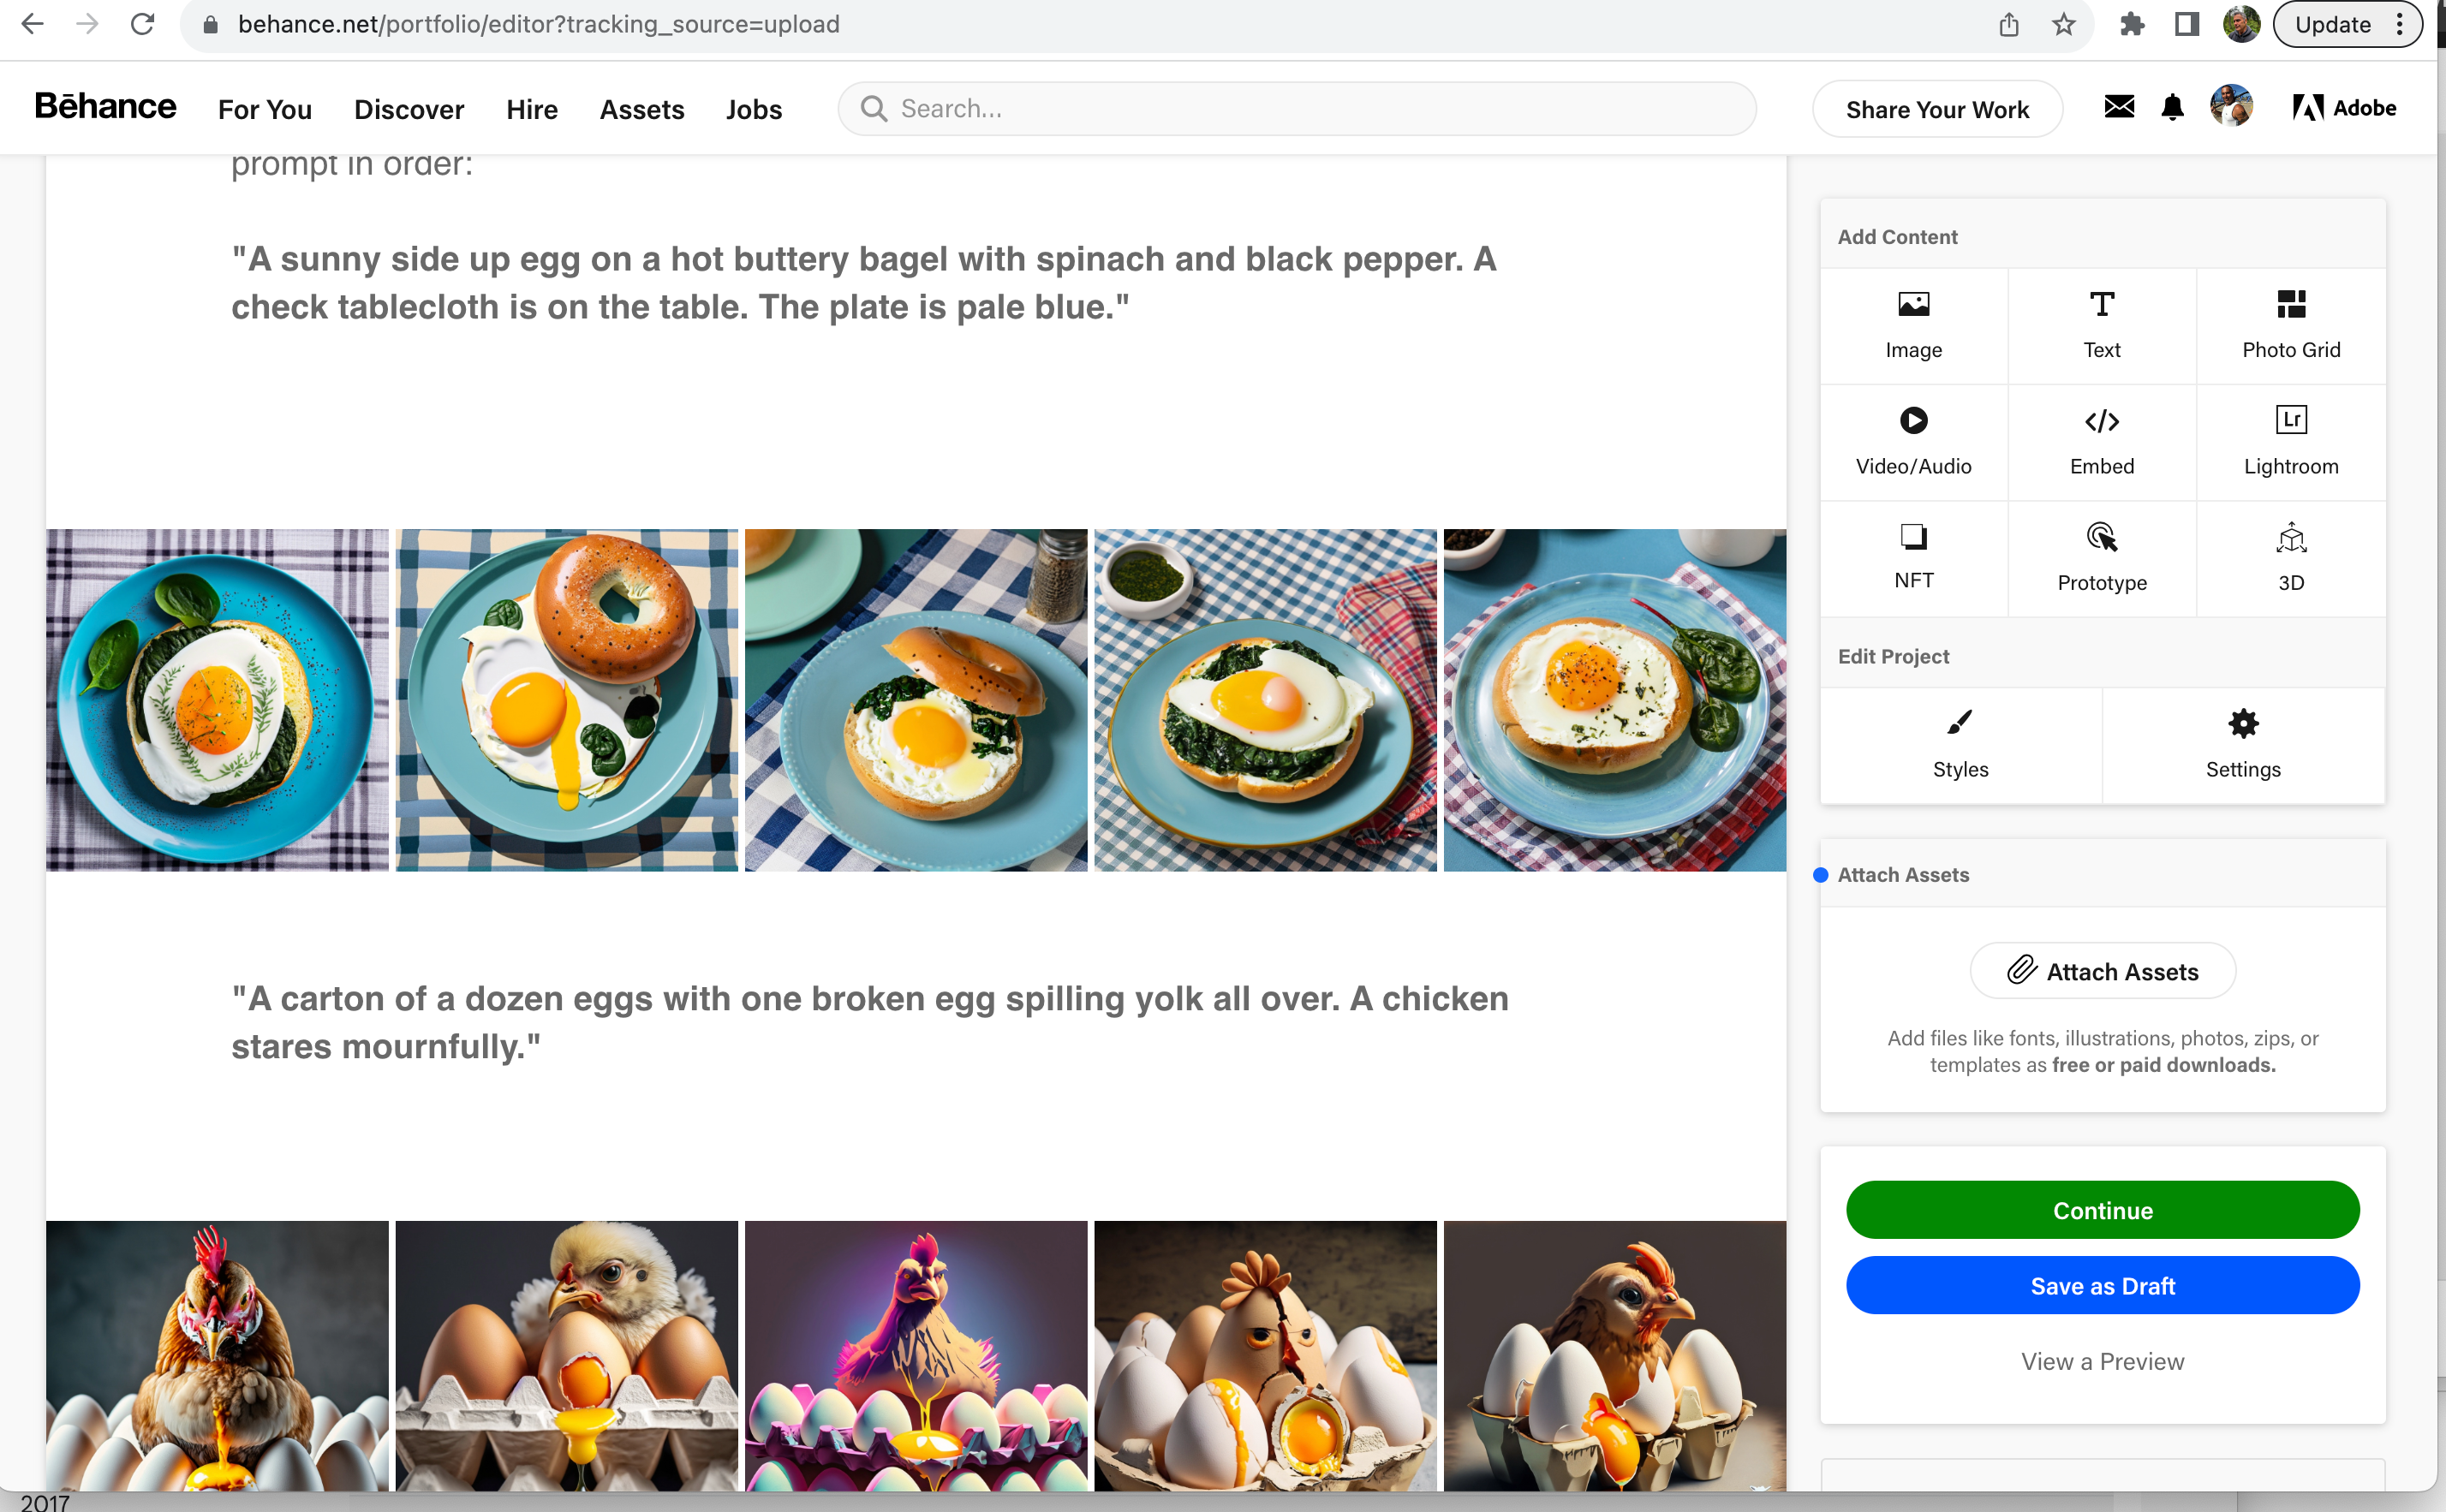Open messages envelope icon
Image resolution: width=2446 pixels, height=1512 pixels.
[x=2118, y=107]
